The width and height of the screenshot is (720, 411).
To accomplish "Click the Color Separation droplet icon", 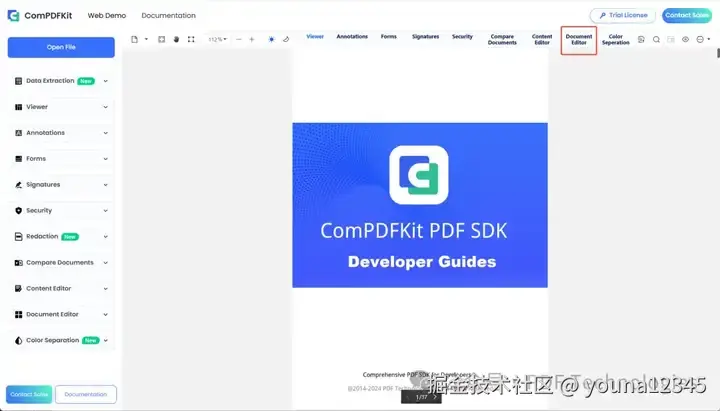I will pyautogui.click(x=18, y=341).
